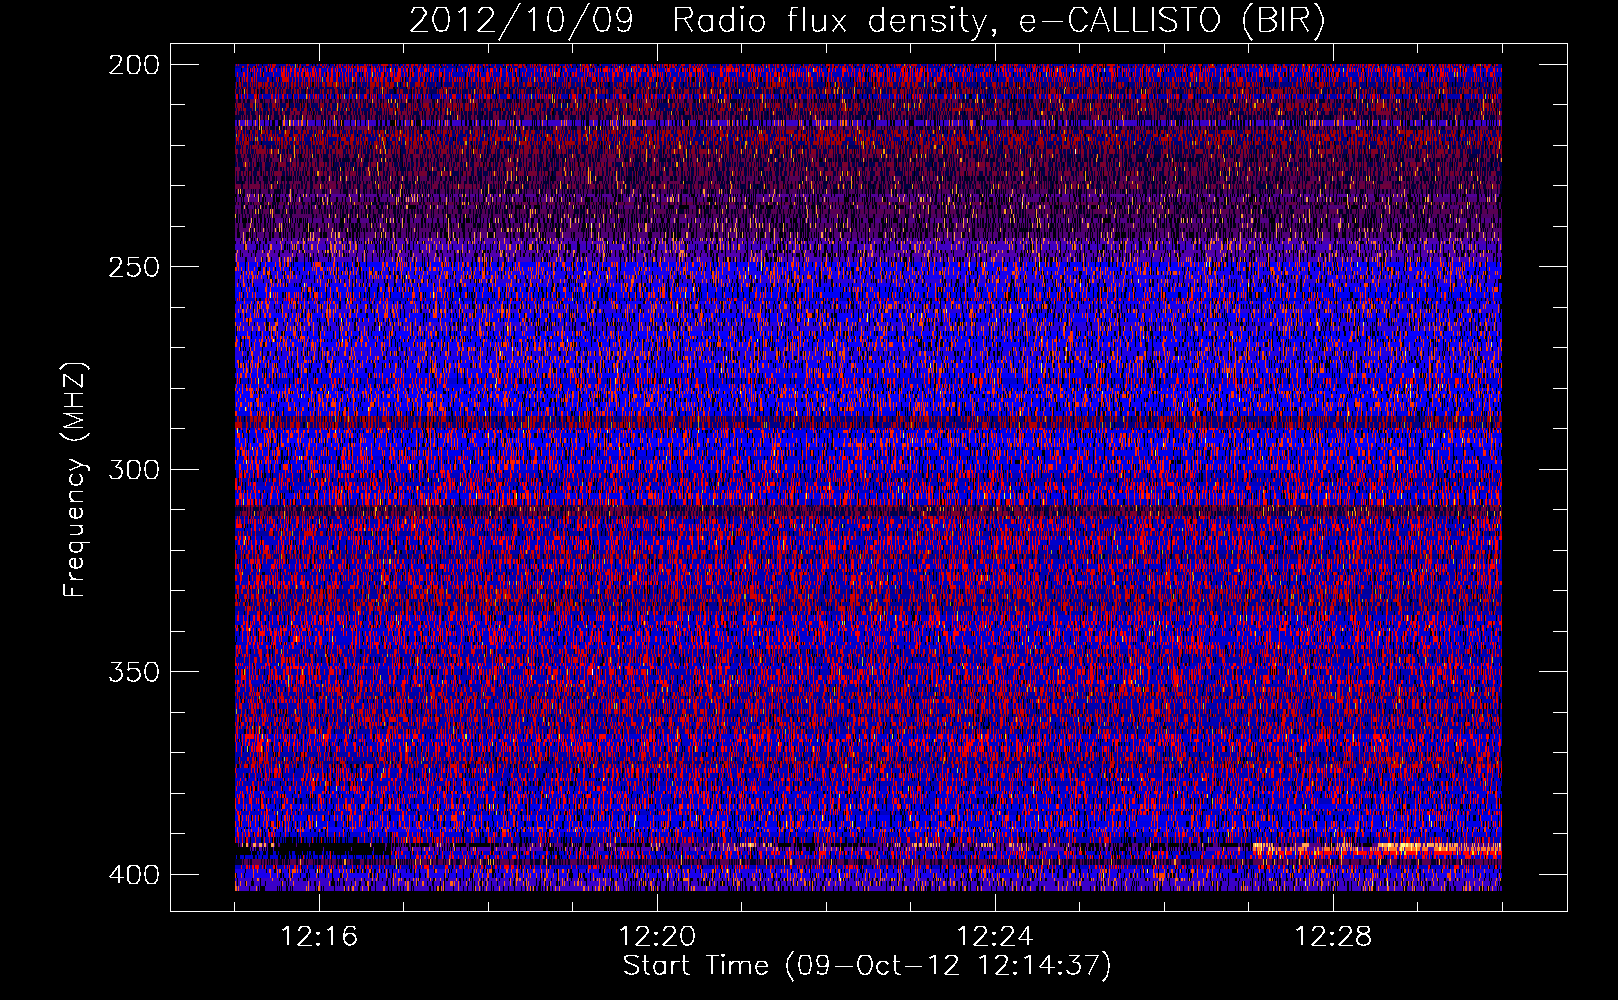Screen dimensions: 1618x1000
Task: Click the '12:16' time tick label
Action: (319, 937)
